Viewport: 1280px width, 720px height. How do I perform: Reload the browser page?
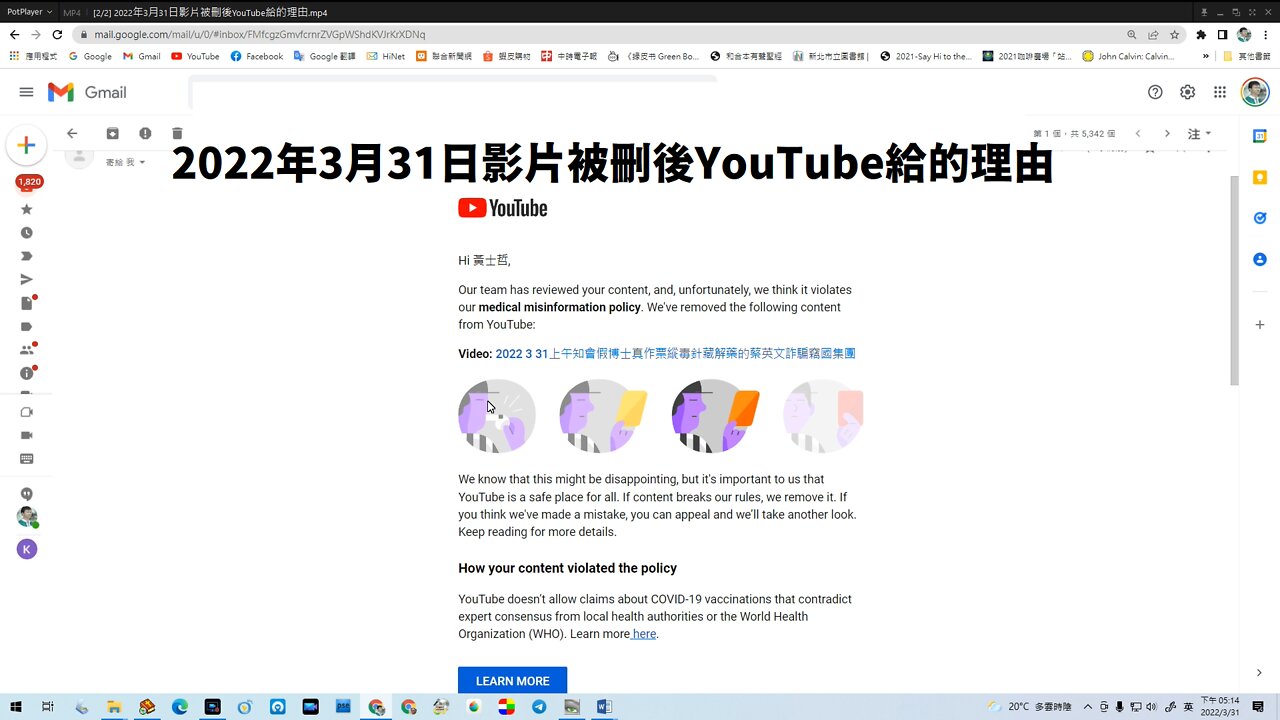point(58,34)
